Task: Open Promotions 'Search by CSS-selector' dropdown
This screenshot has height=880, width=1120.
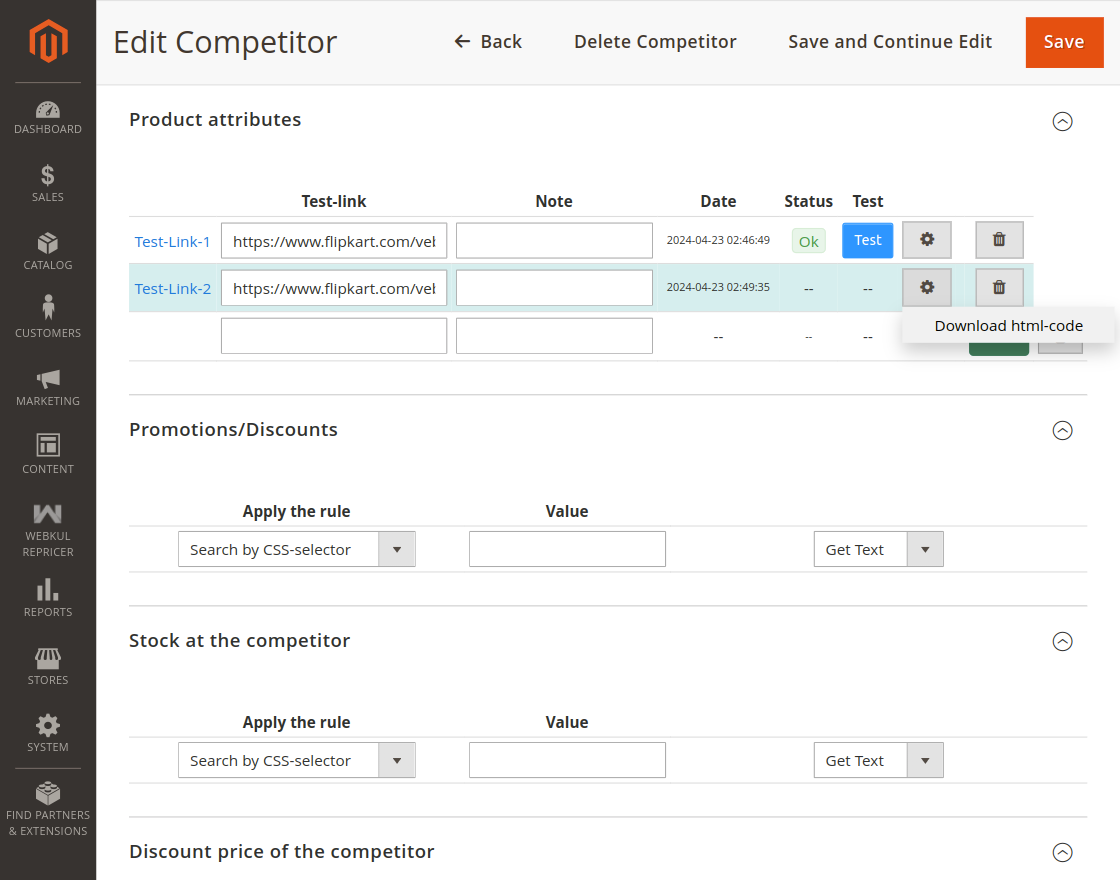Action: coord(296,550)
